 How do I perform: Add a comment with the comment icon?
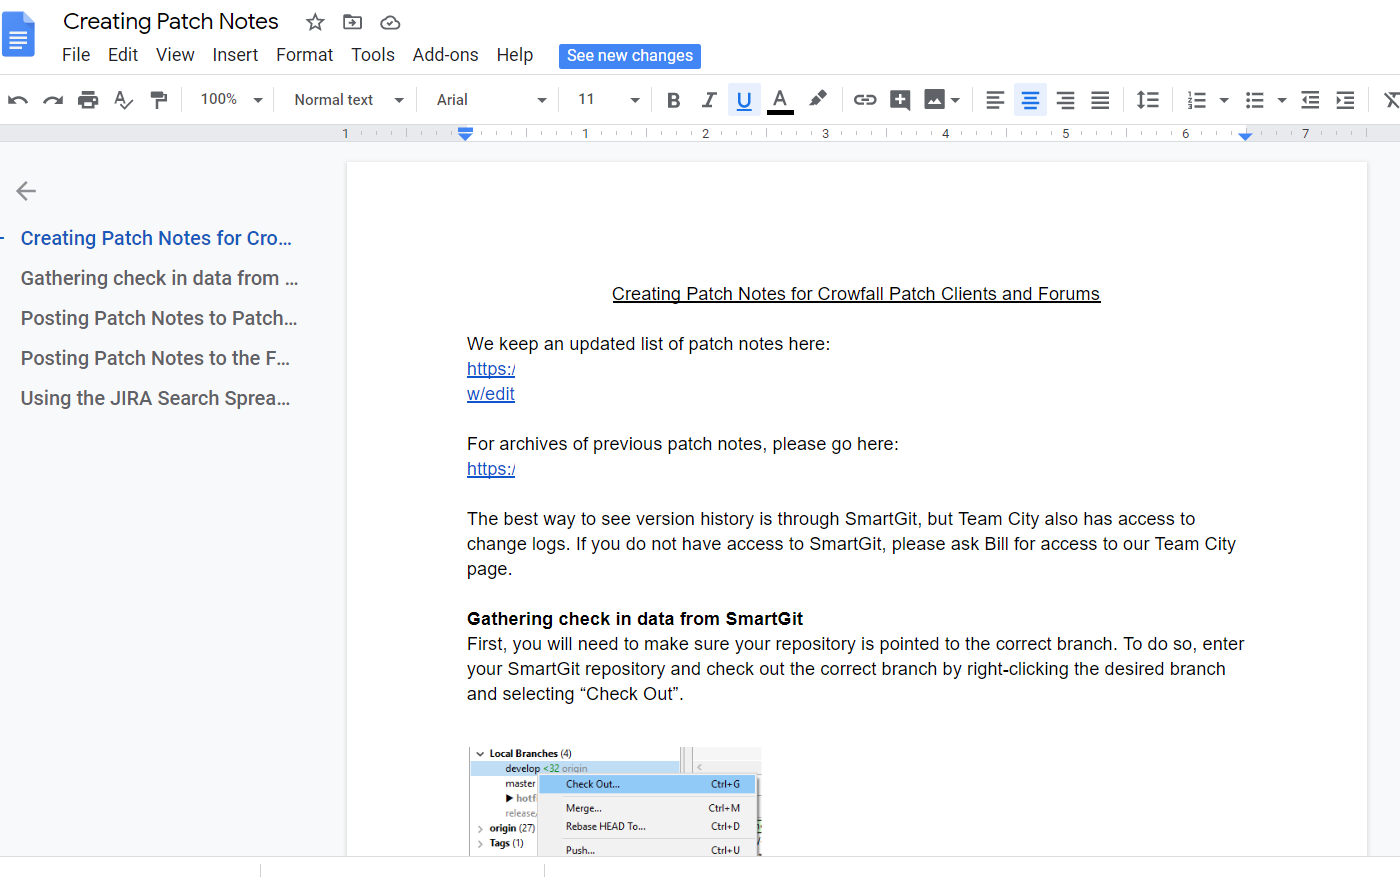click(899, 99)
